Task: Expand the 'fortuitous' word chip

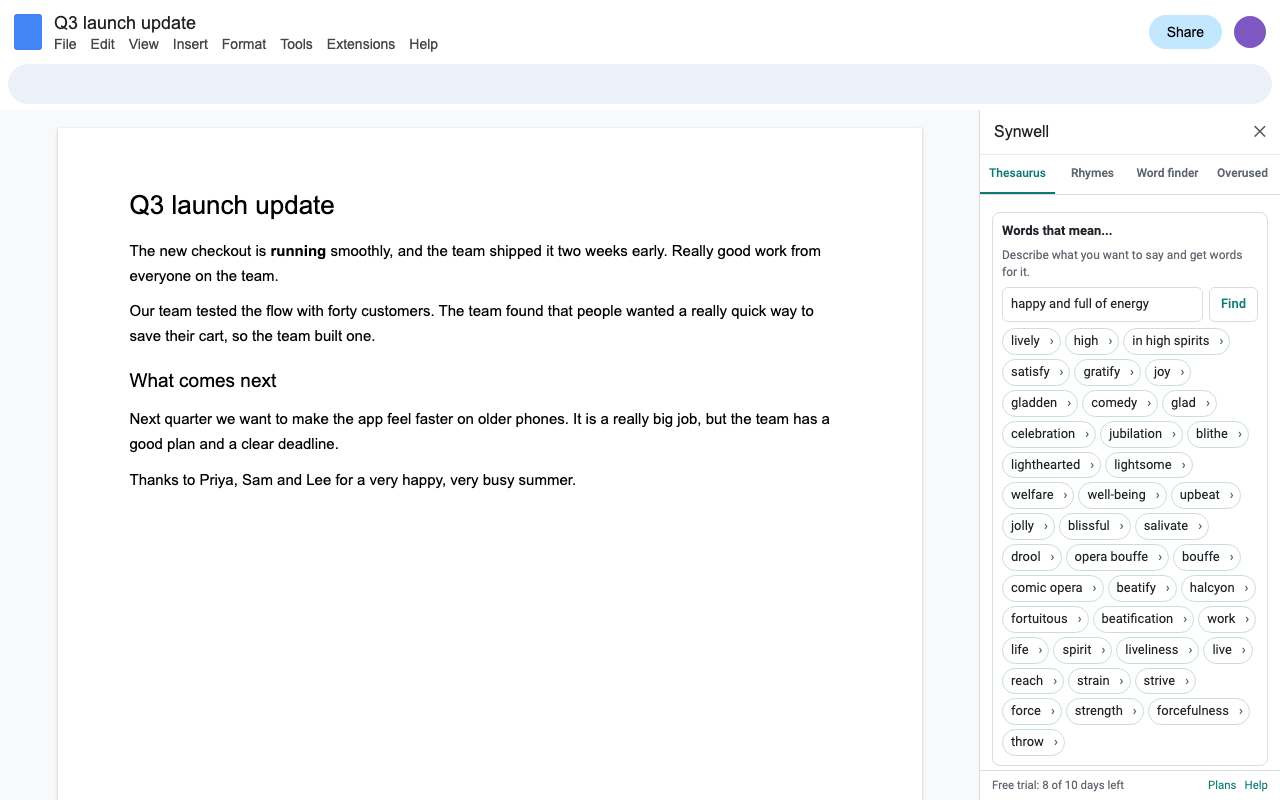Action: tap(1045, 619)
